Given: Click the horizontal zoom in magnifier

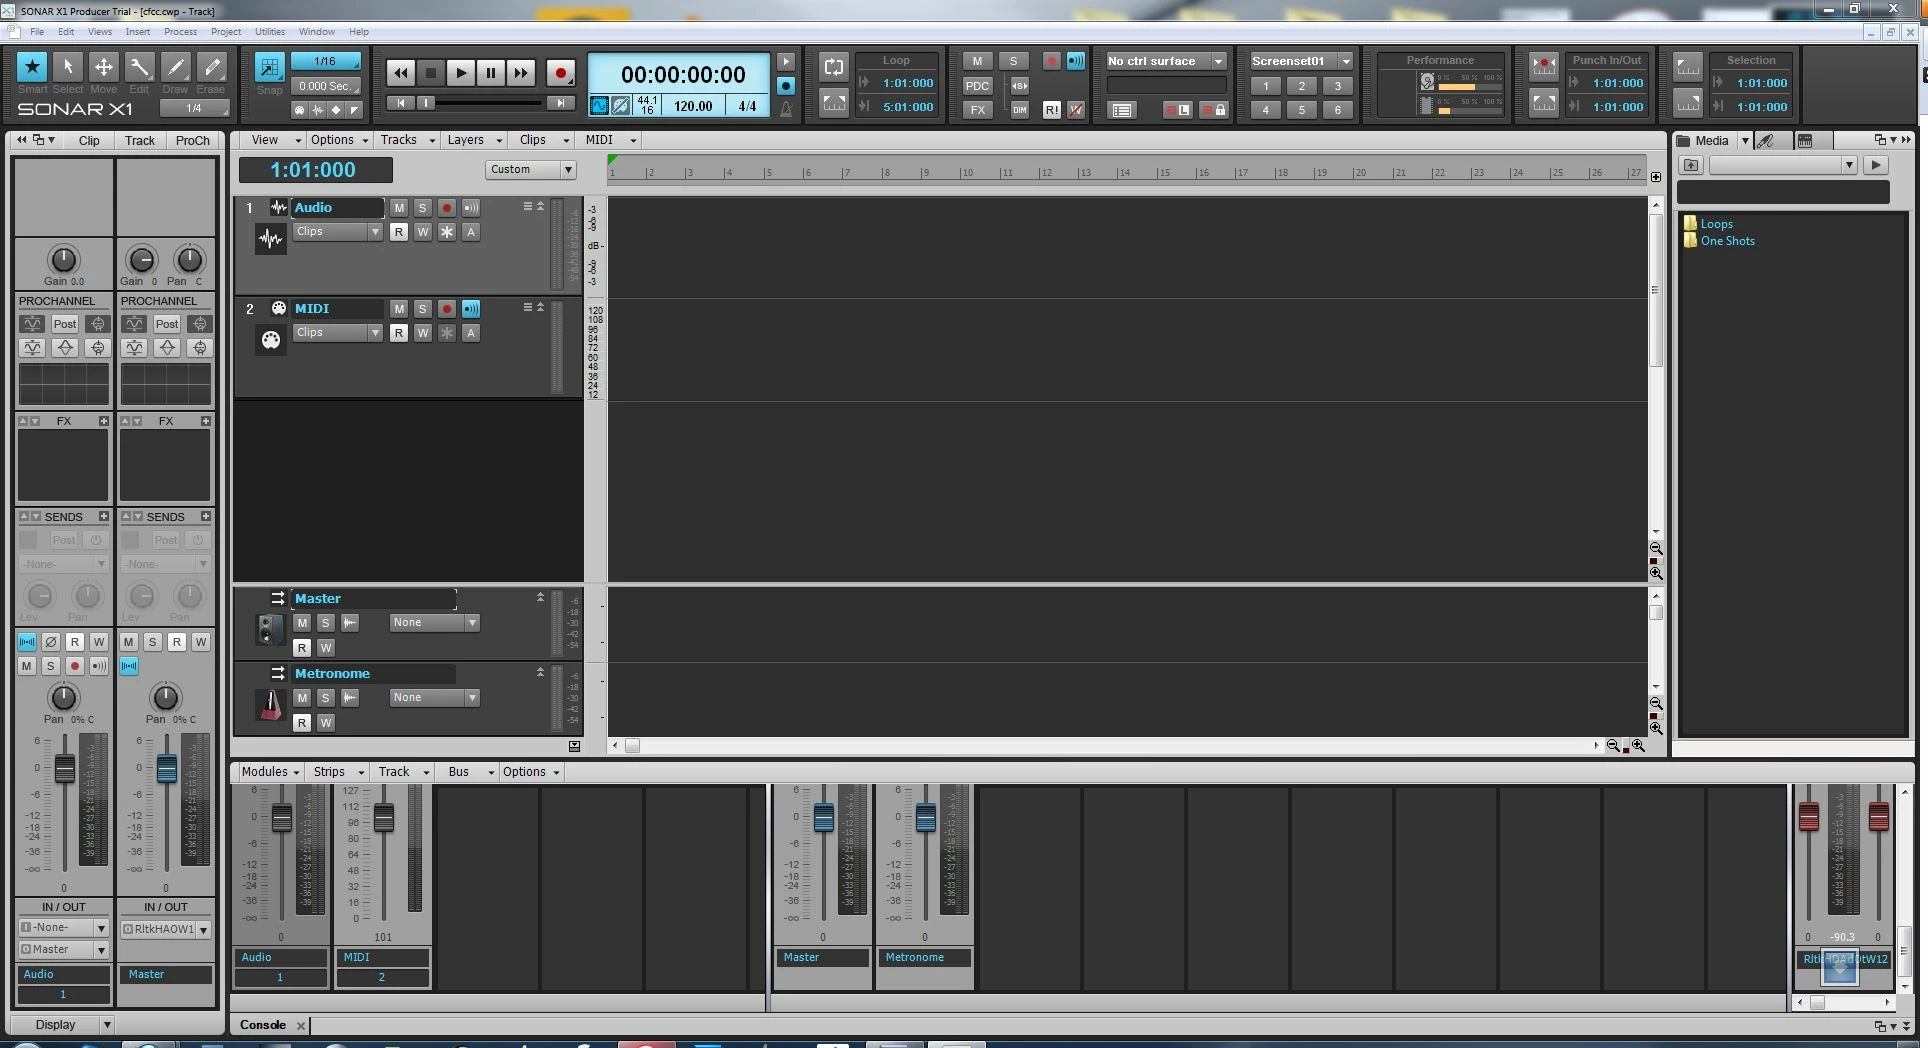Looking at the screenshot, I should point(1638,746).
